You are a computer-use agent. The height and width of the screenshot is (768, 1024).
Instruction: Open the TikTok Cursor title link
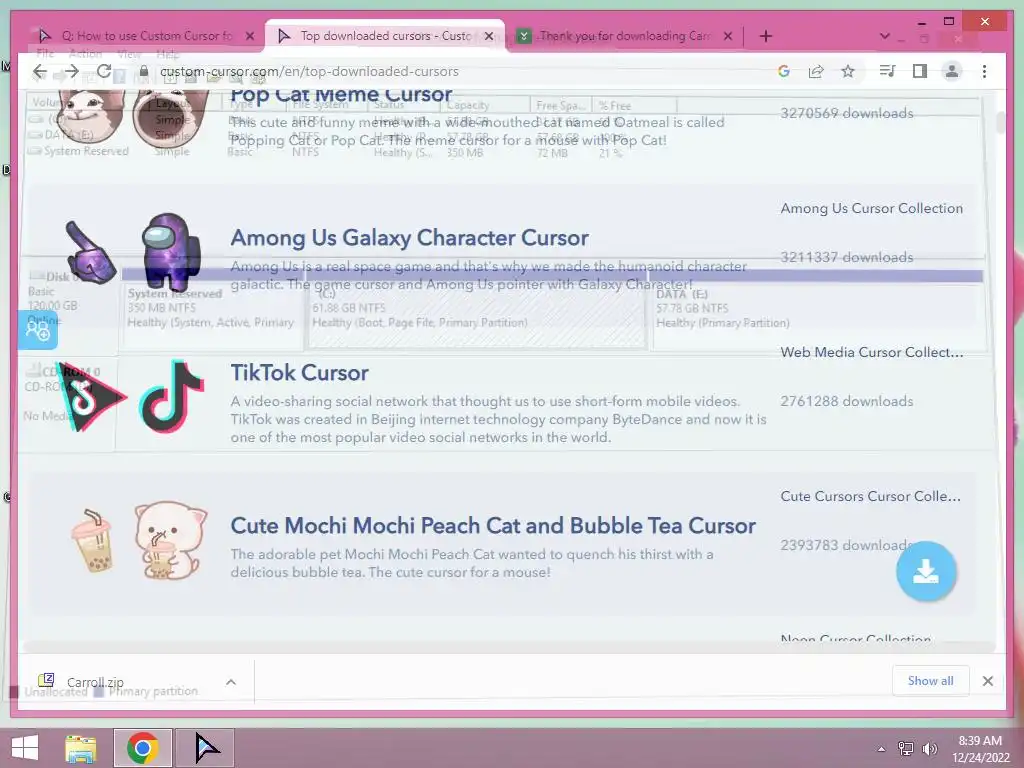(299, 372)
